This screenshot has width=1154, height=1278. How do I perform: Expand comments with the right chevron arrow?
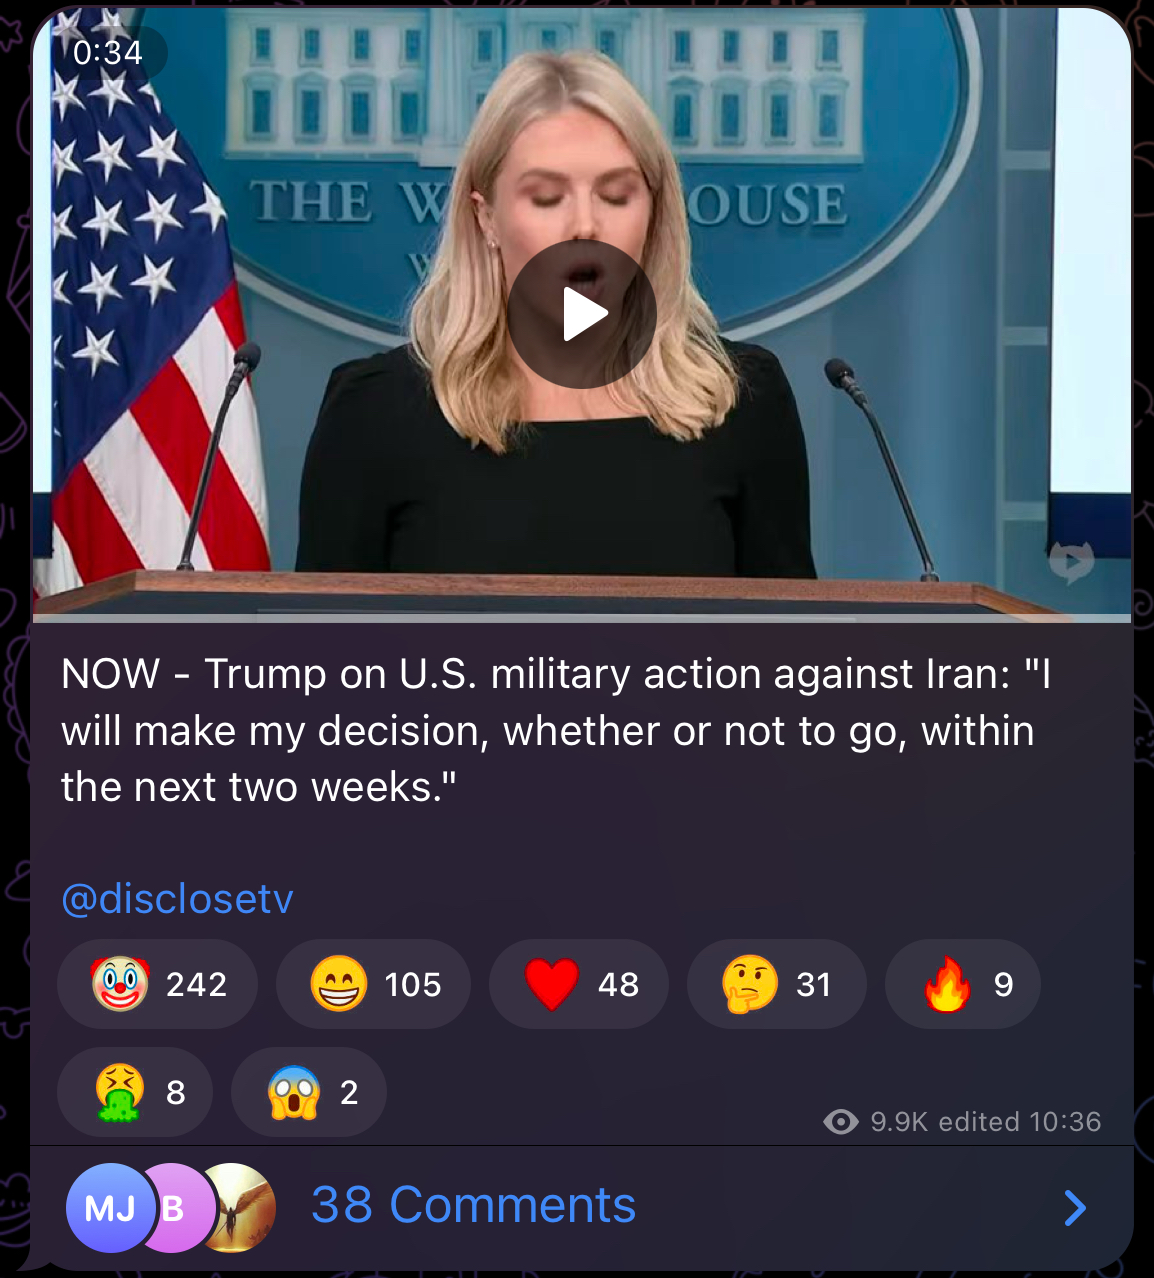(x=1075, y=1208)
